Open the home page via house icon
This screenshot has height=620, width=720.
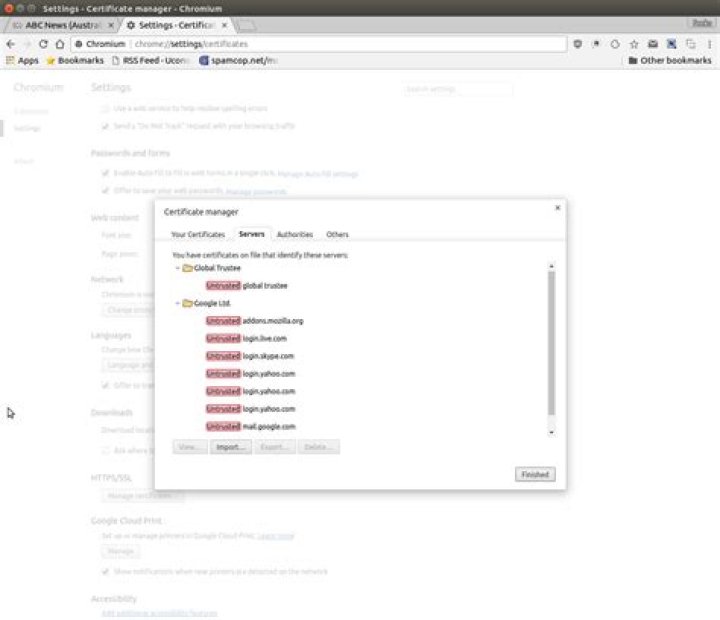(x=60, y=44)
